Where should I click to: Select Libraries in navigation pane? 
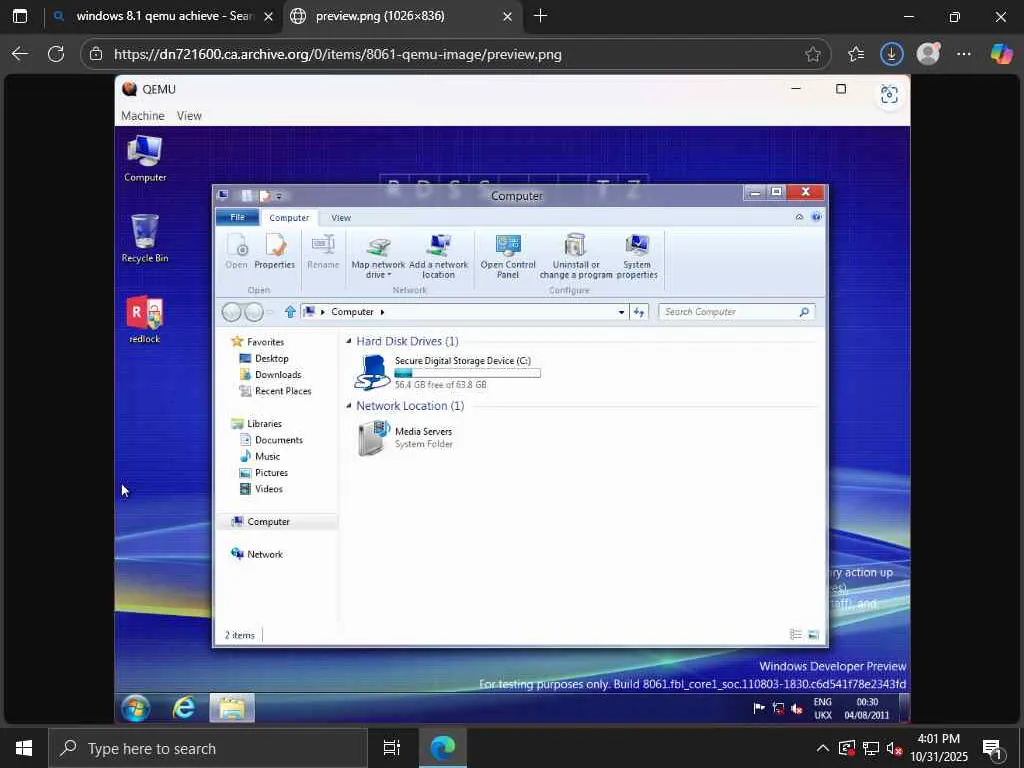tap(264, 423)
